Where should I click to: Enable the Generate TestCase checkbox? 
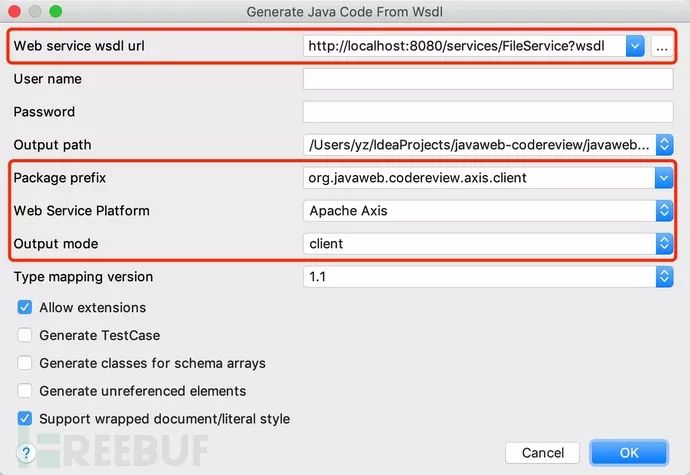point(24,335)
